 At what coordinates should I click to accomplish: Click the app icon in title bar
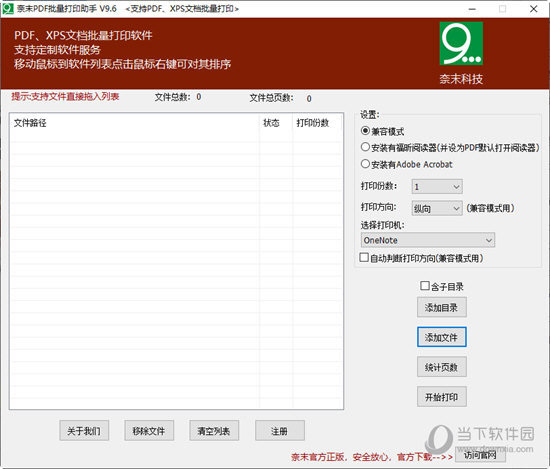(x=8, y=8)
